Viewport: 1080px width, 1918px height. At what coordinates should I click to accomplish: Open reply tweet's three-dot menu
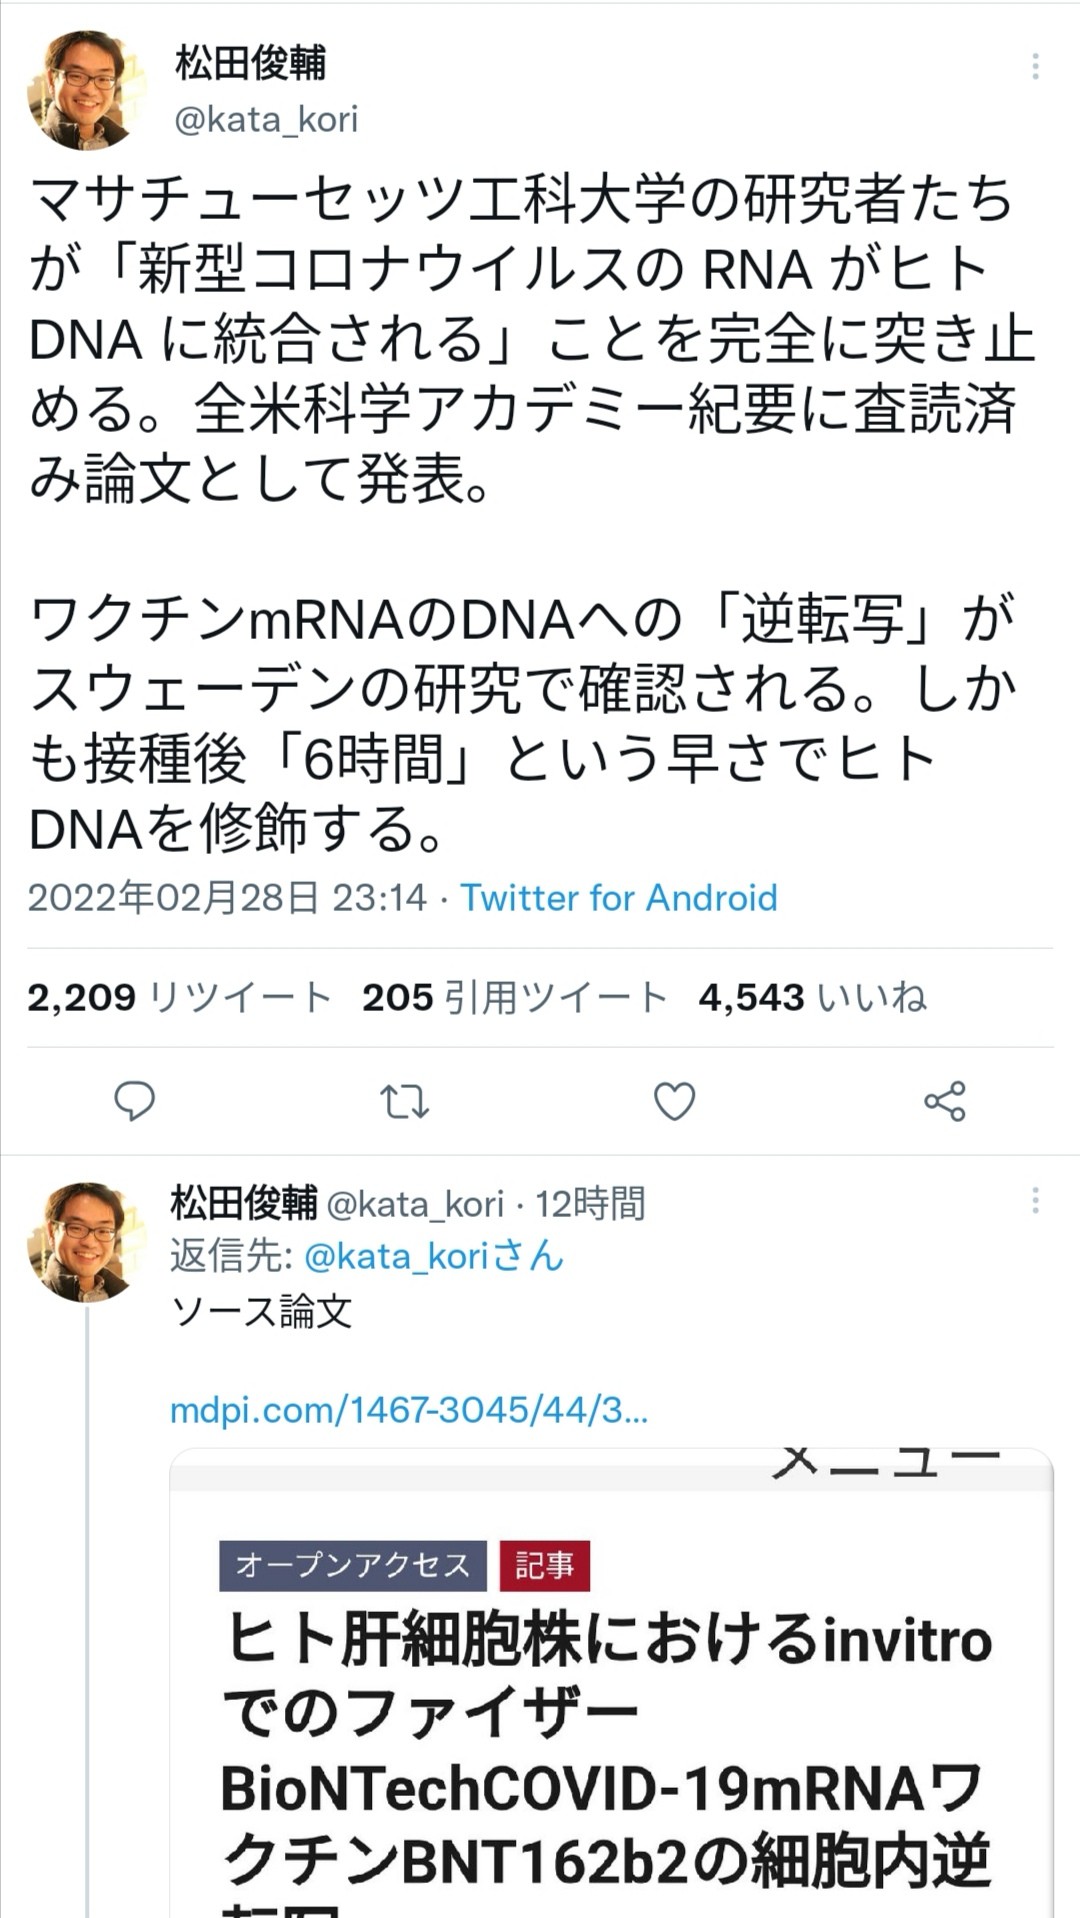1035,1200
